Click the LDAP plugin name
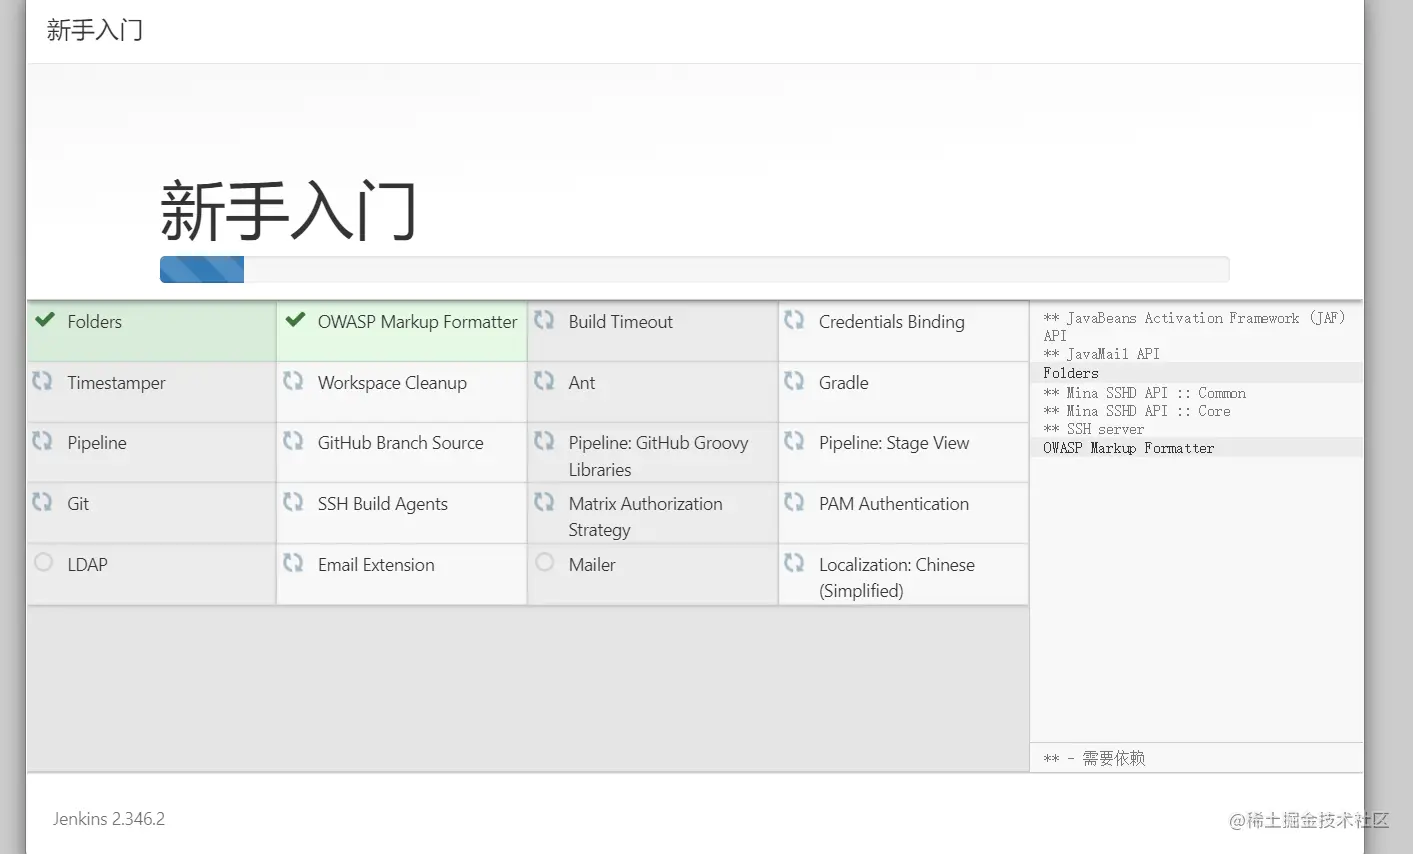This screenshot has width=1413, height=854. 87,565
